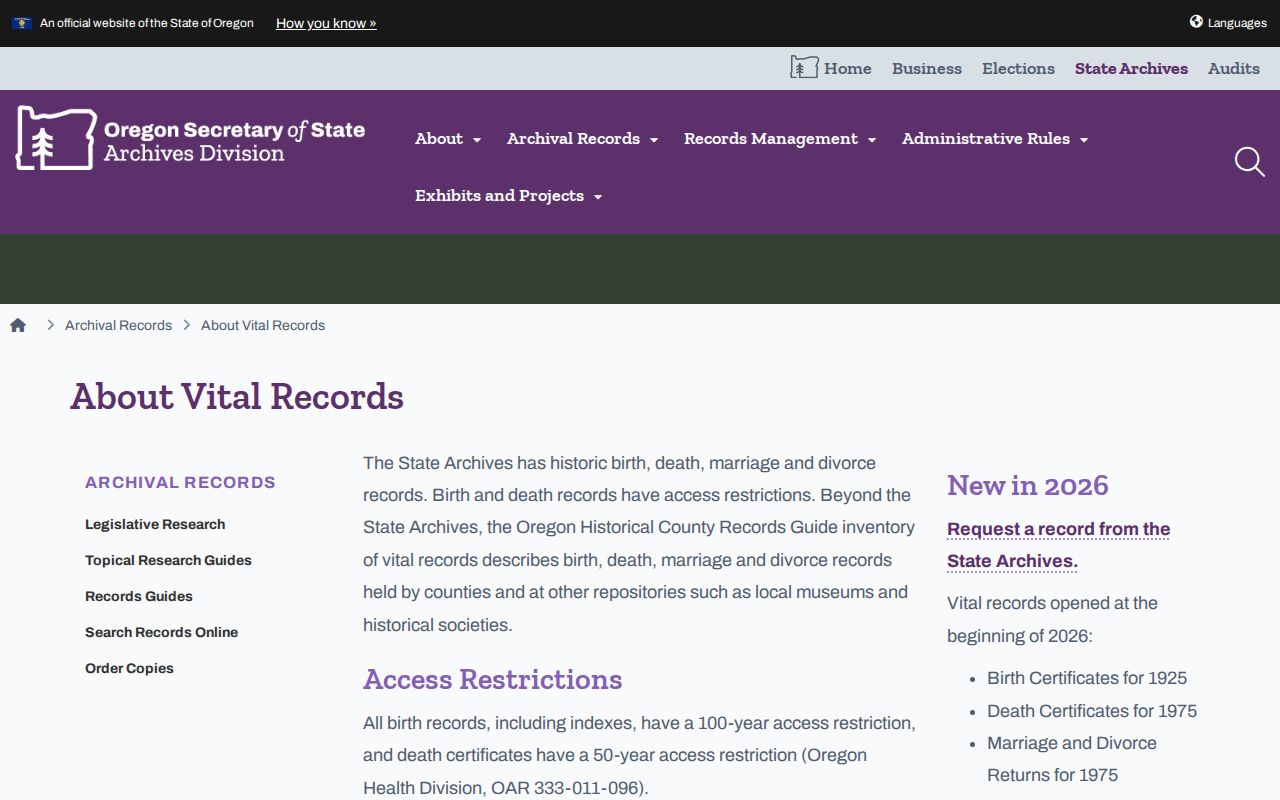Image resolution: width=1280 pixels, height=800 pixels.
Task: Click the Oregon state tree logo
Action: point(55,138)
